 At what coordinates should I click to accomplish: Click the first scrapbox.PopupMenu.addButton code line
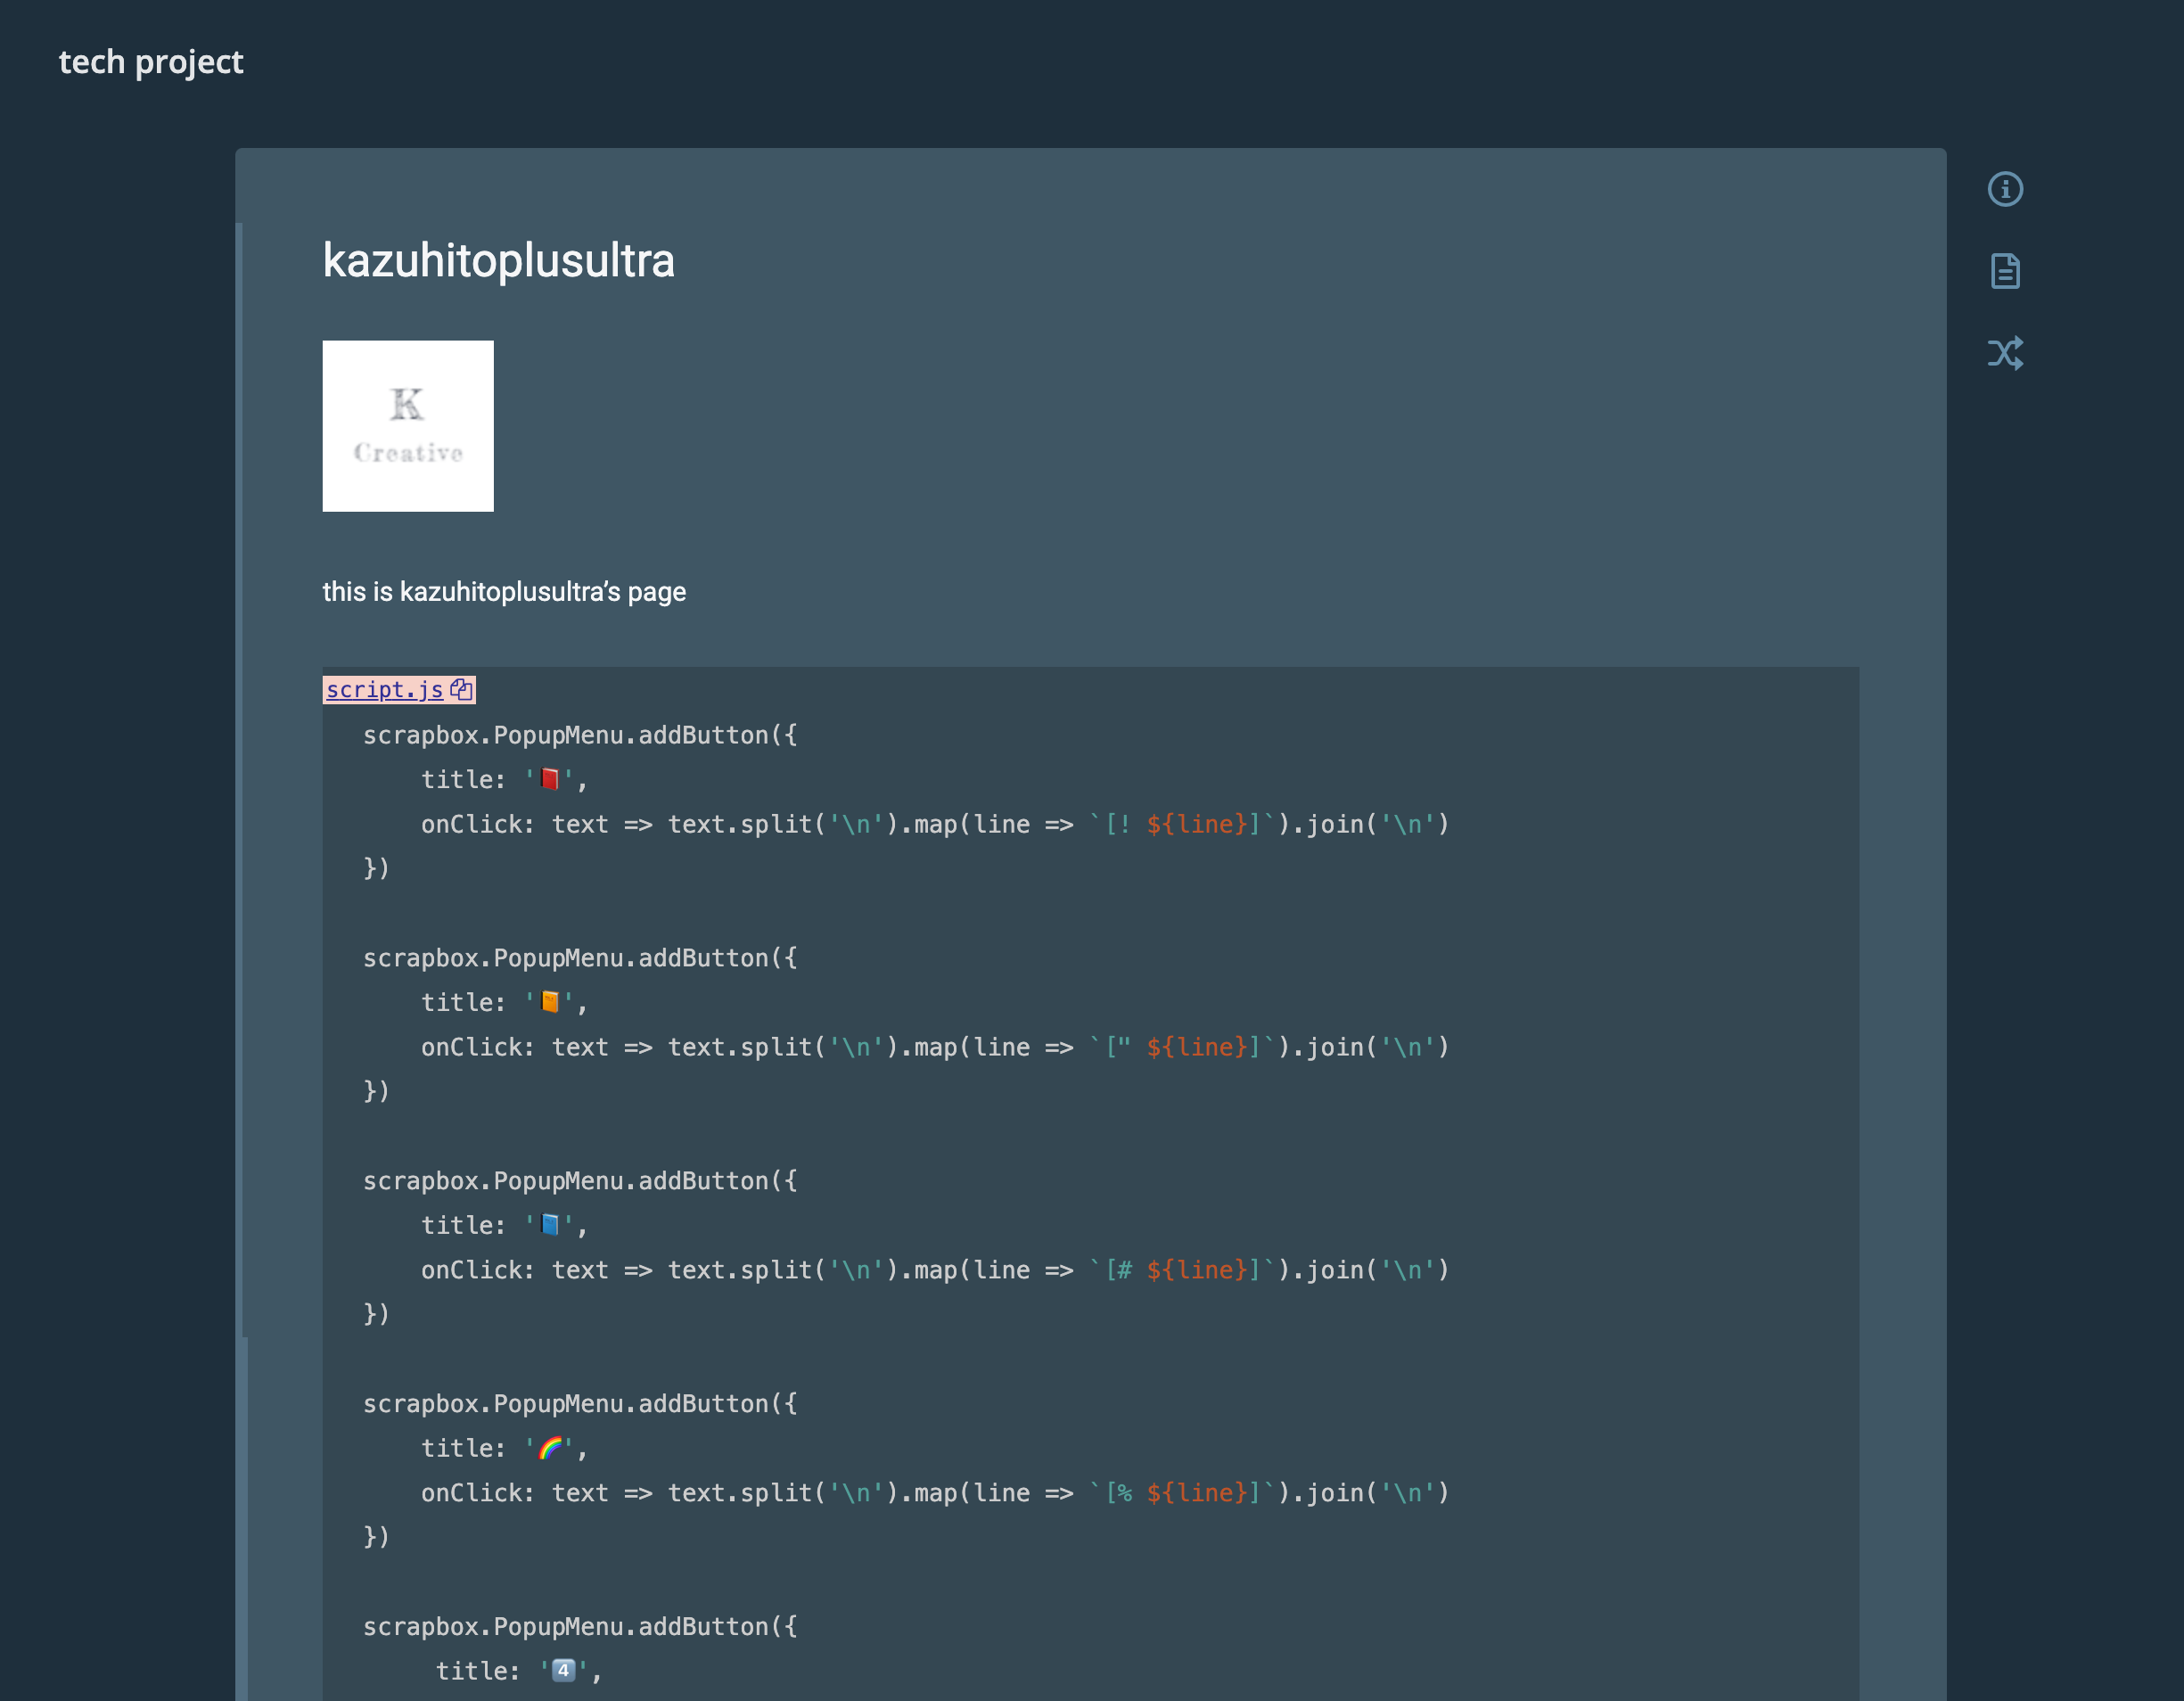580,735
